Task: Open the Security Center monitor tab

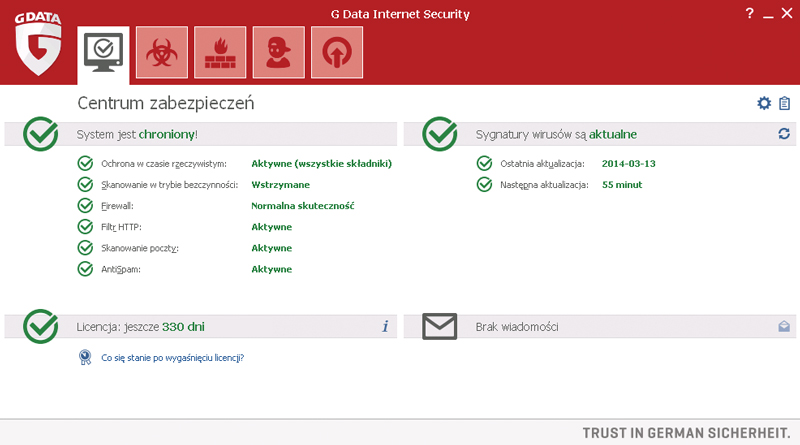Action: [104, 54]
